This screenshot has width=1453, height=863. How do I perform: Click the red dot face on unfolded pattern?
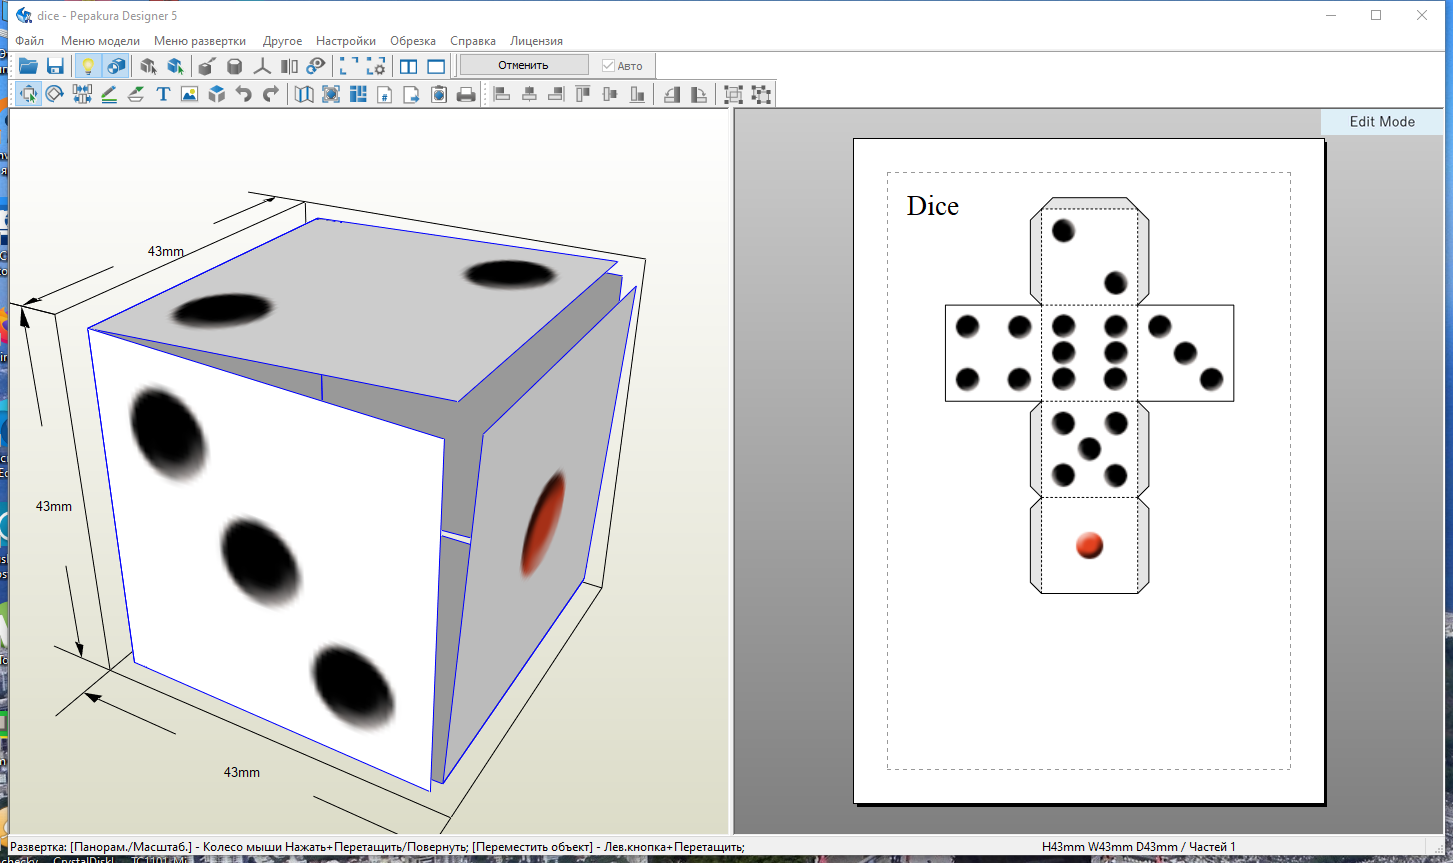1089,545
